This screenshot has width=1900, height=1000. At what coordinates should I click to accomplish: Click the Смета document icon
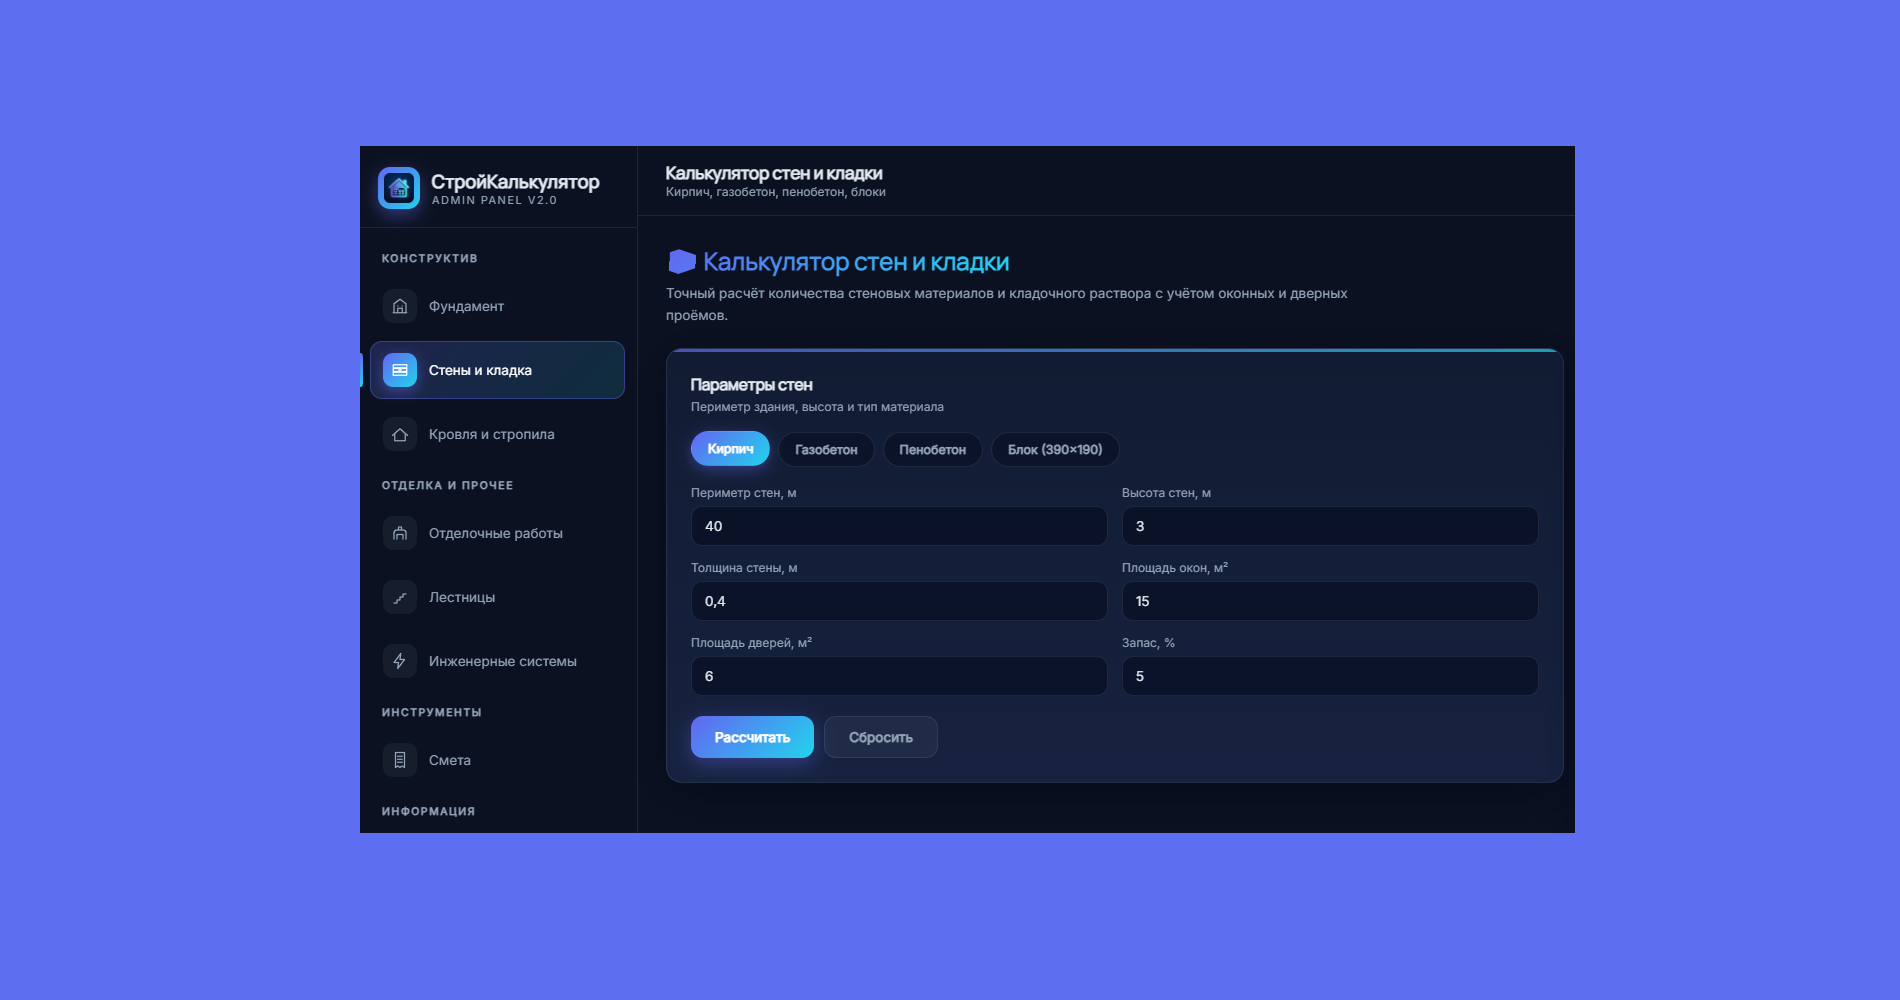point(400,760)
